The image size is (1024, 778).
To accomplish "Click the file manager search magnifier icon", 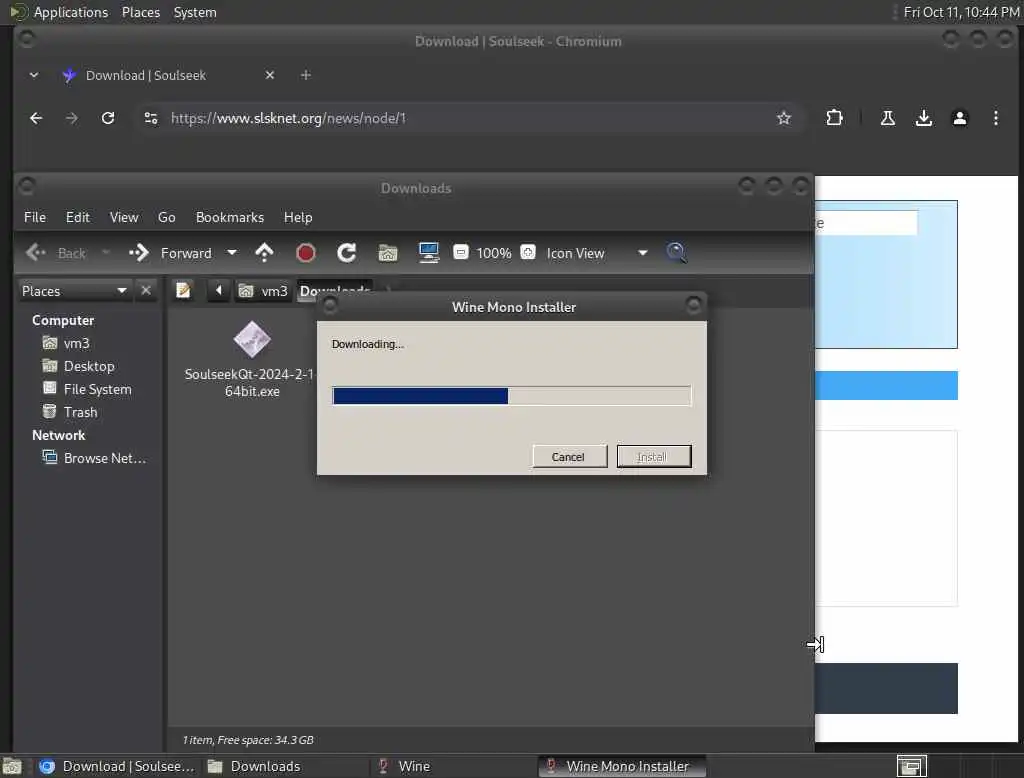I will pos(676,252).
